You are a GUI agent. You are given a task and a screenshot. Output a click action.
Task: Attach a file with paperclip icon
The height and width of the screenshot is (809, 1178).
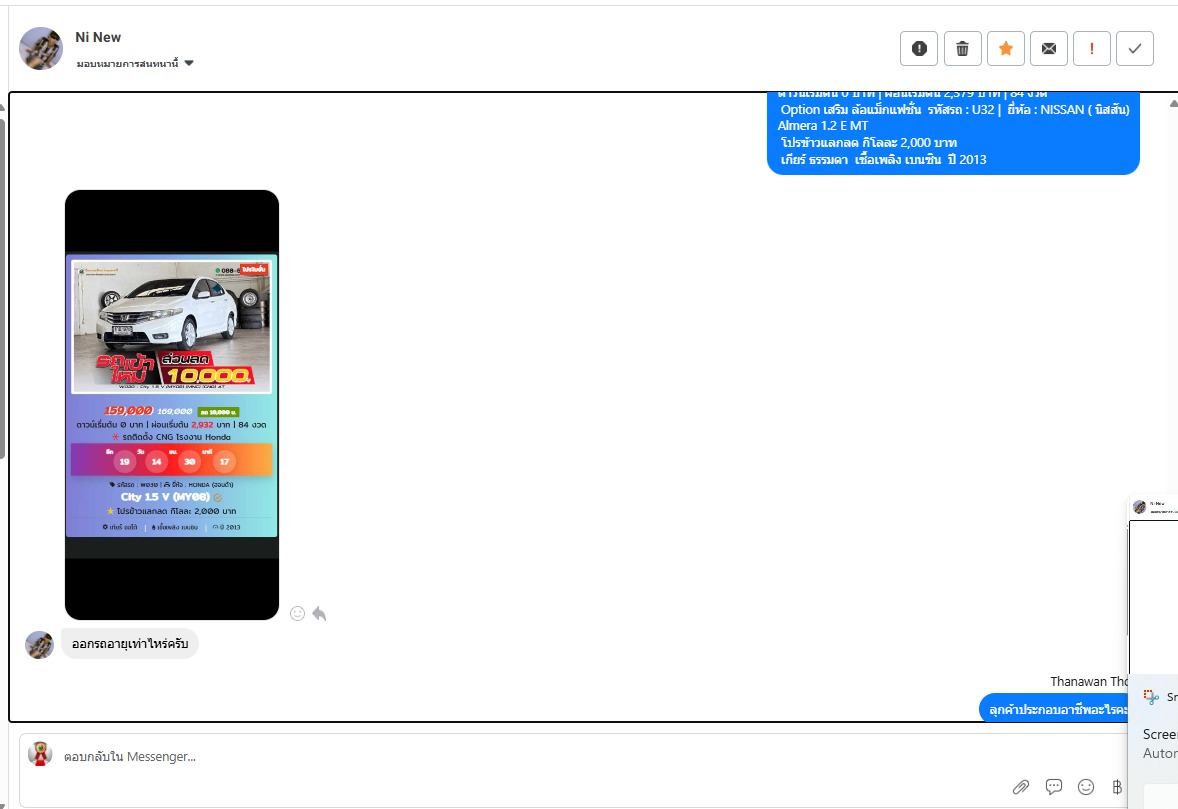coord(1020,786)
